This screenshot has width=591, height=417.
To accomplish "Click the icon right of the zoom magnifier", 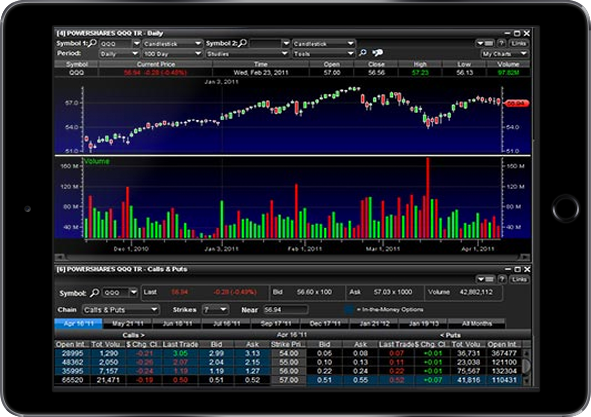I will point(378,53).
